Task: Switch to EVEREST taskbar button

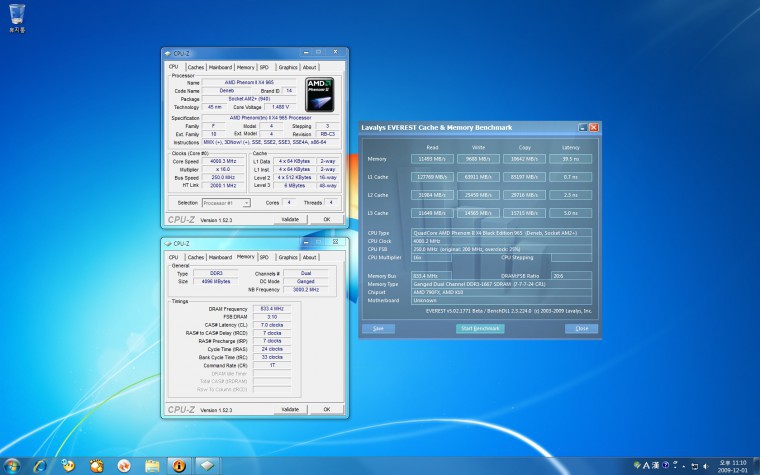Action: point(179,466)
